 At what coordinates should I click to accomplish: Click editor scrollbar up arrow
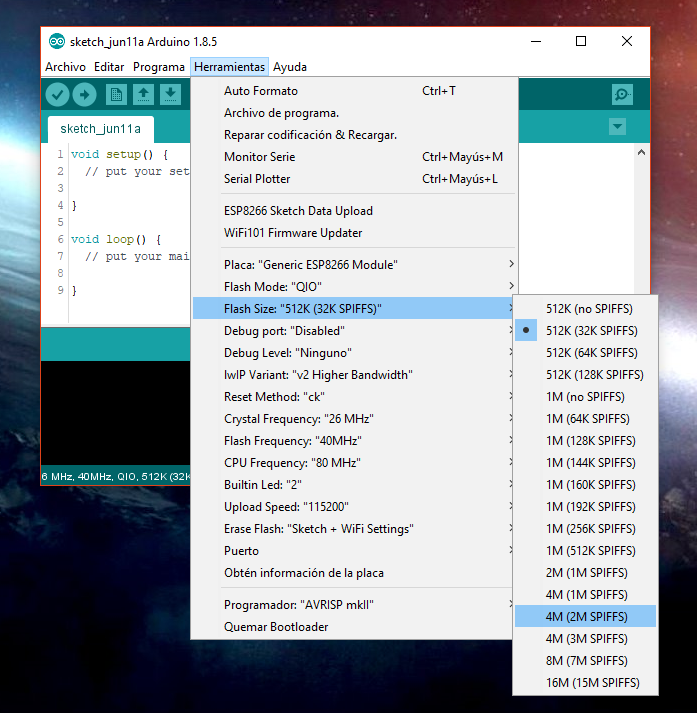[x=642, y=152]
